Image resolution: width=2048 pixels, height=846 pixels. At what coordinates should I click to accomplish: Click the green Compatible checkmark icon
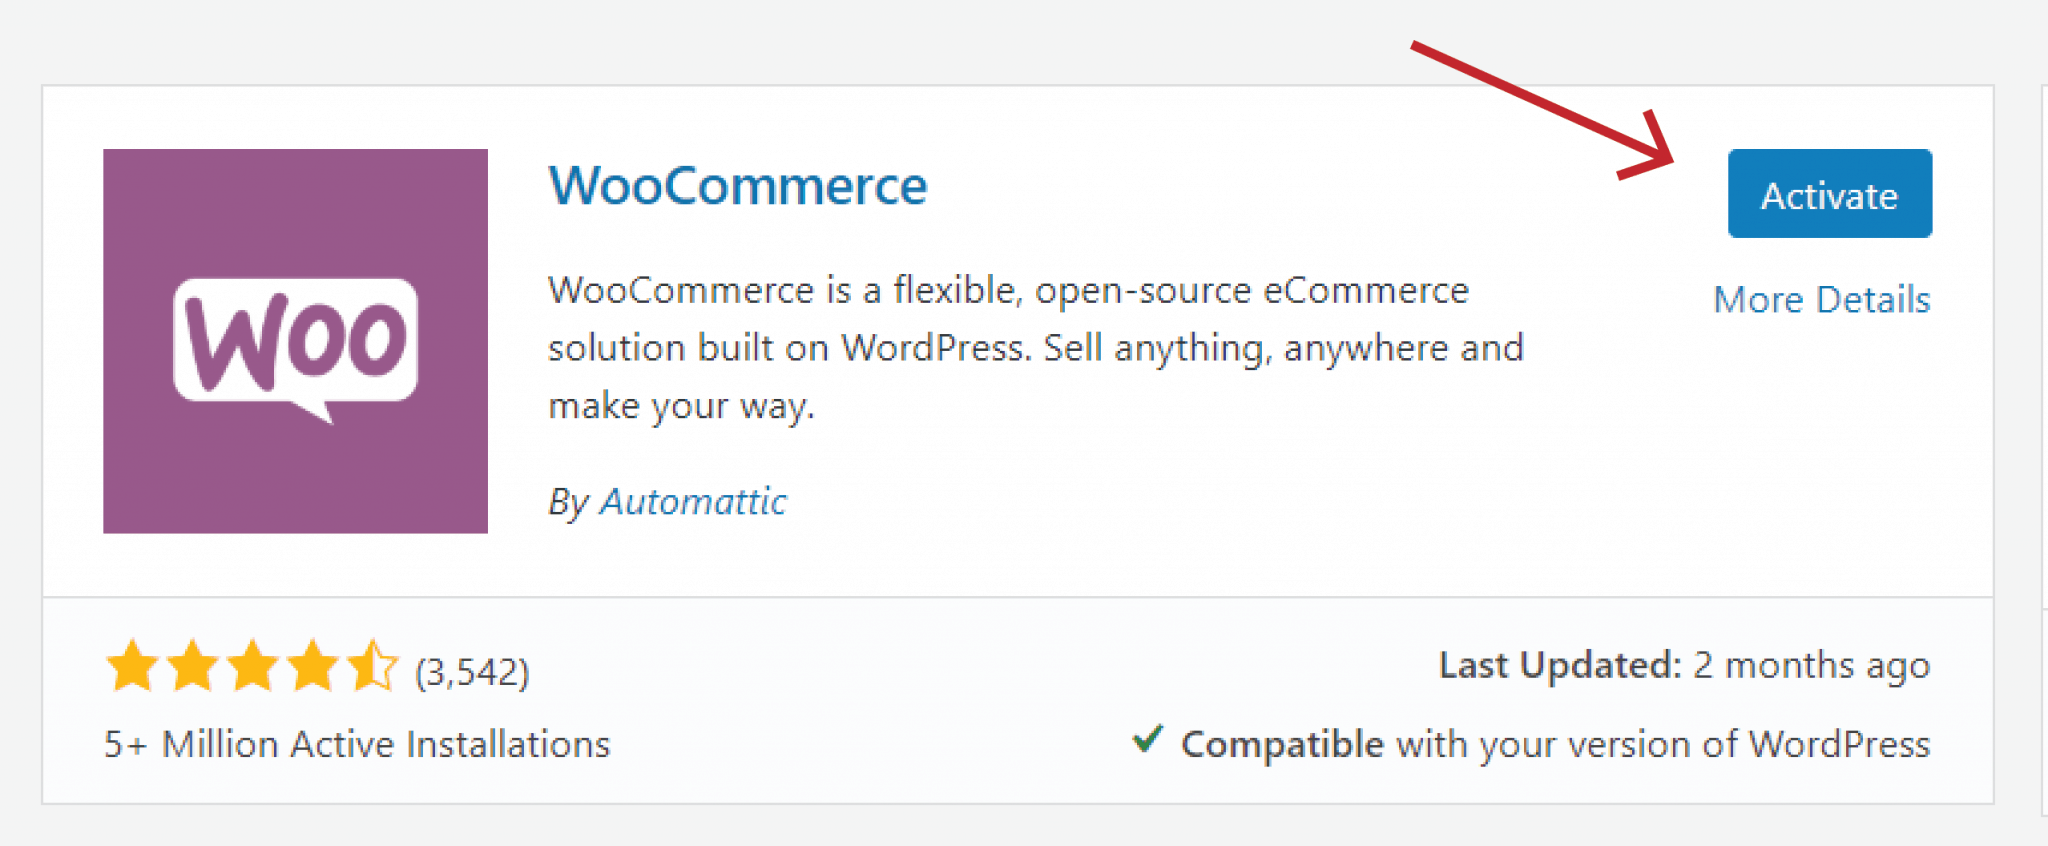click(x=1148, y=741)
